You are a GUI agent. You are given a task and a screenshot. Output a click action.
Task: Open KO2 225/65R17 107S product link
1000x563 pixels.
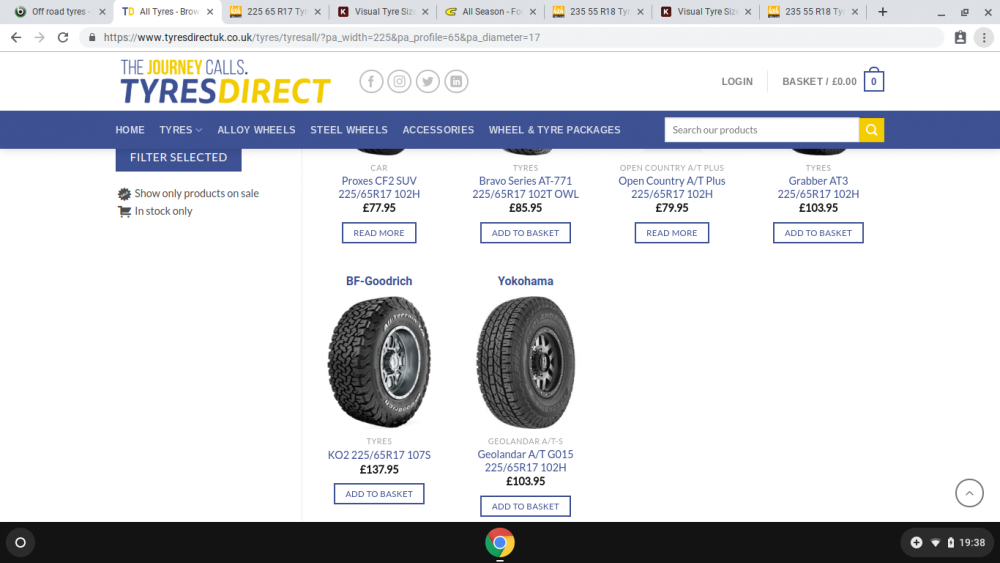point(379,455)
